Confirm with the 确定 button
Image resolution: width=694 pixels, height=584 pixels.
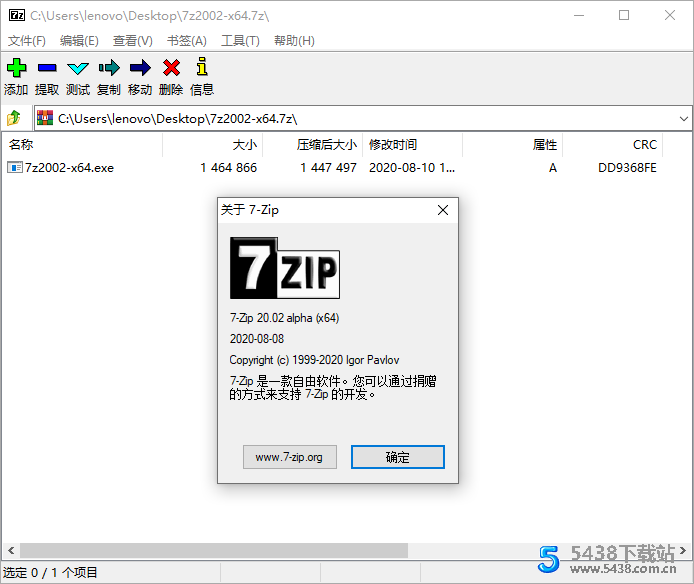tap(397, 457)
